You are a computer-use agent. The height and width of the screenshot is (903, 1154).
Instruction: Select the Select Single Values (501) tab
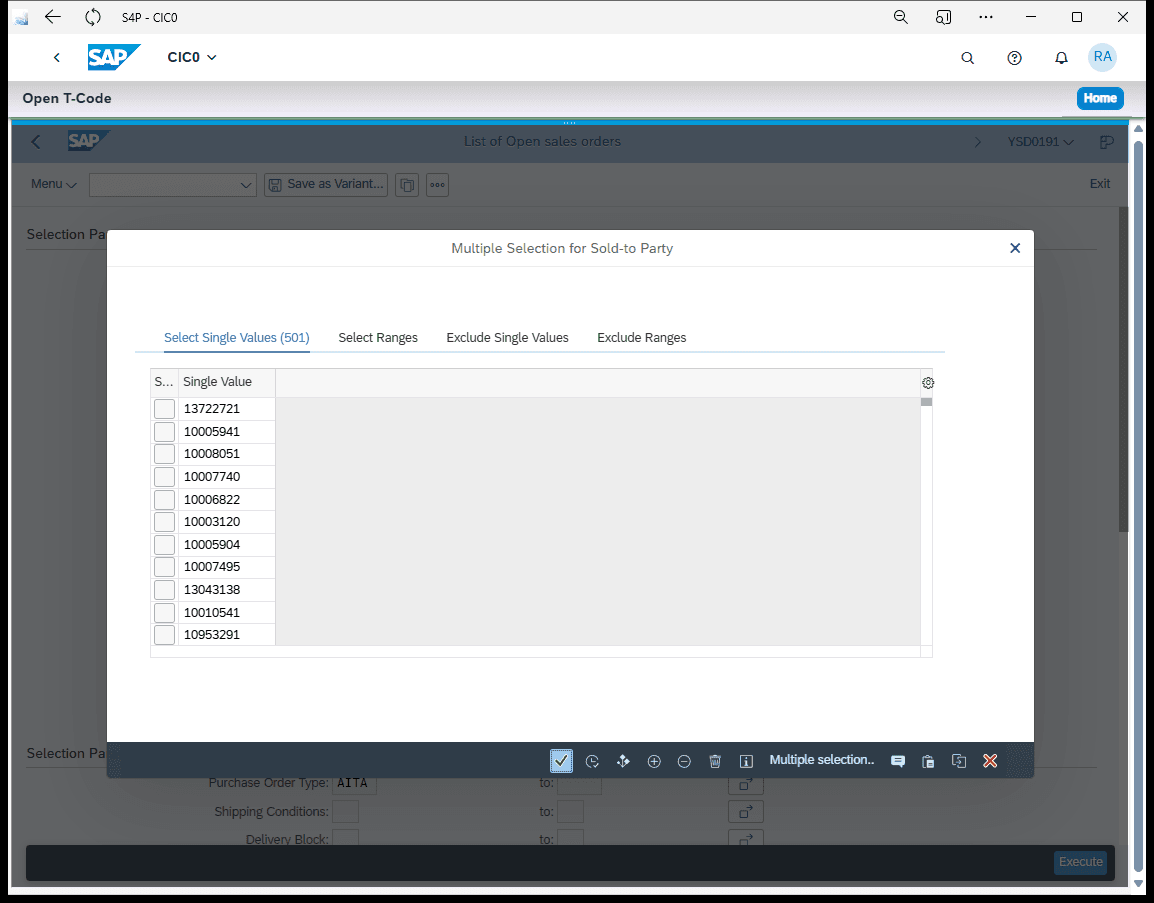tap(236, 338)
